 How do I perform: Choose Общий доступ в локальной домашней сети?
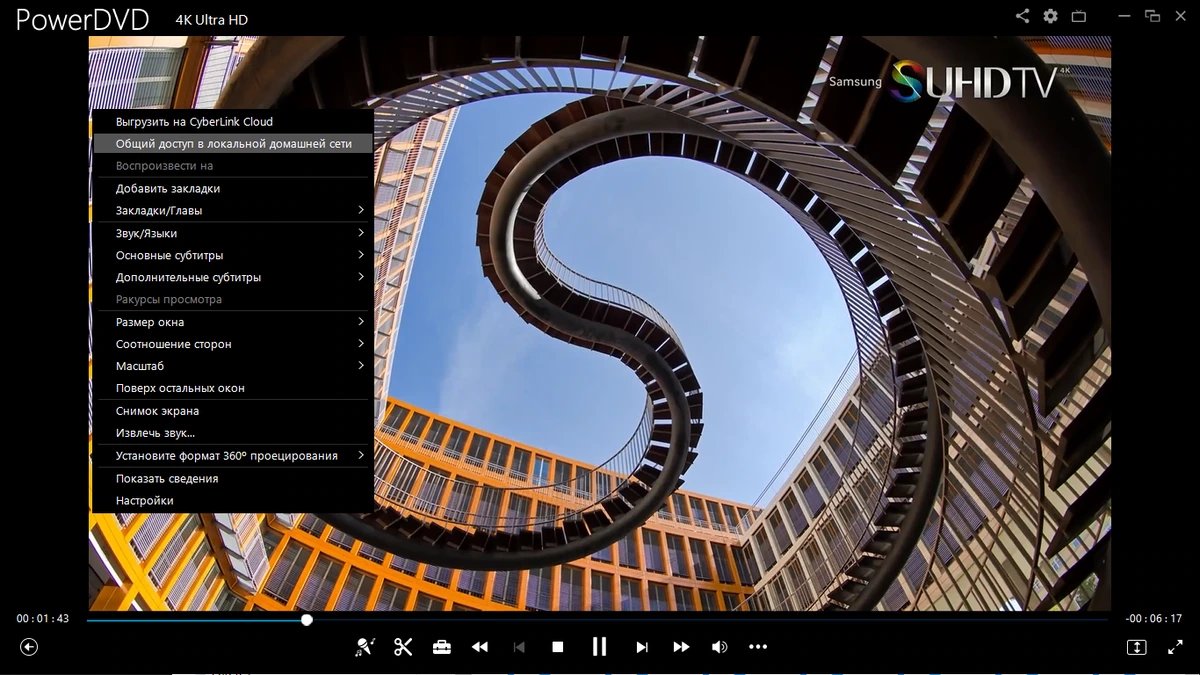233,144
